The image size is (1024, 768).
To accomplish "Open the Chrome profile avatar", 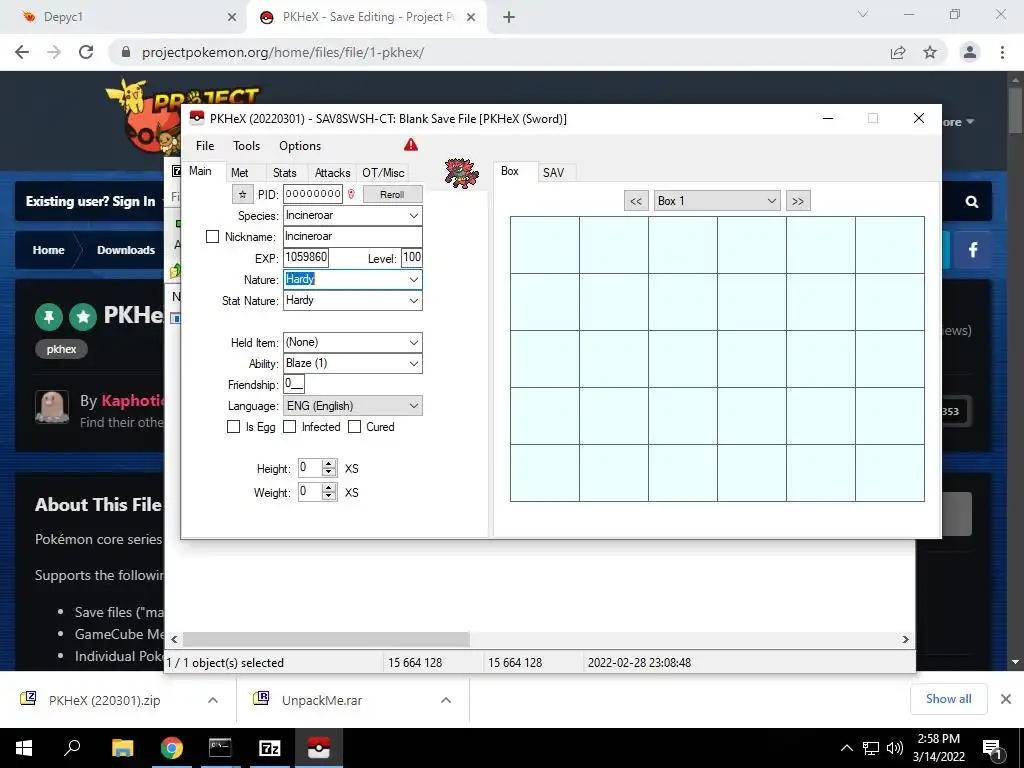I will 970,52.
